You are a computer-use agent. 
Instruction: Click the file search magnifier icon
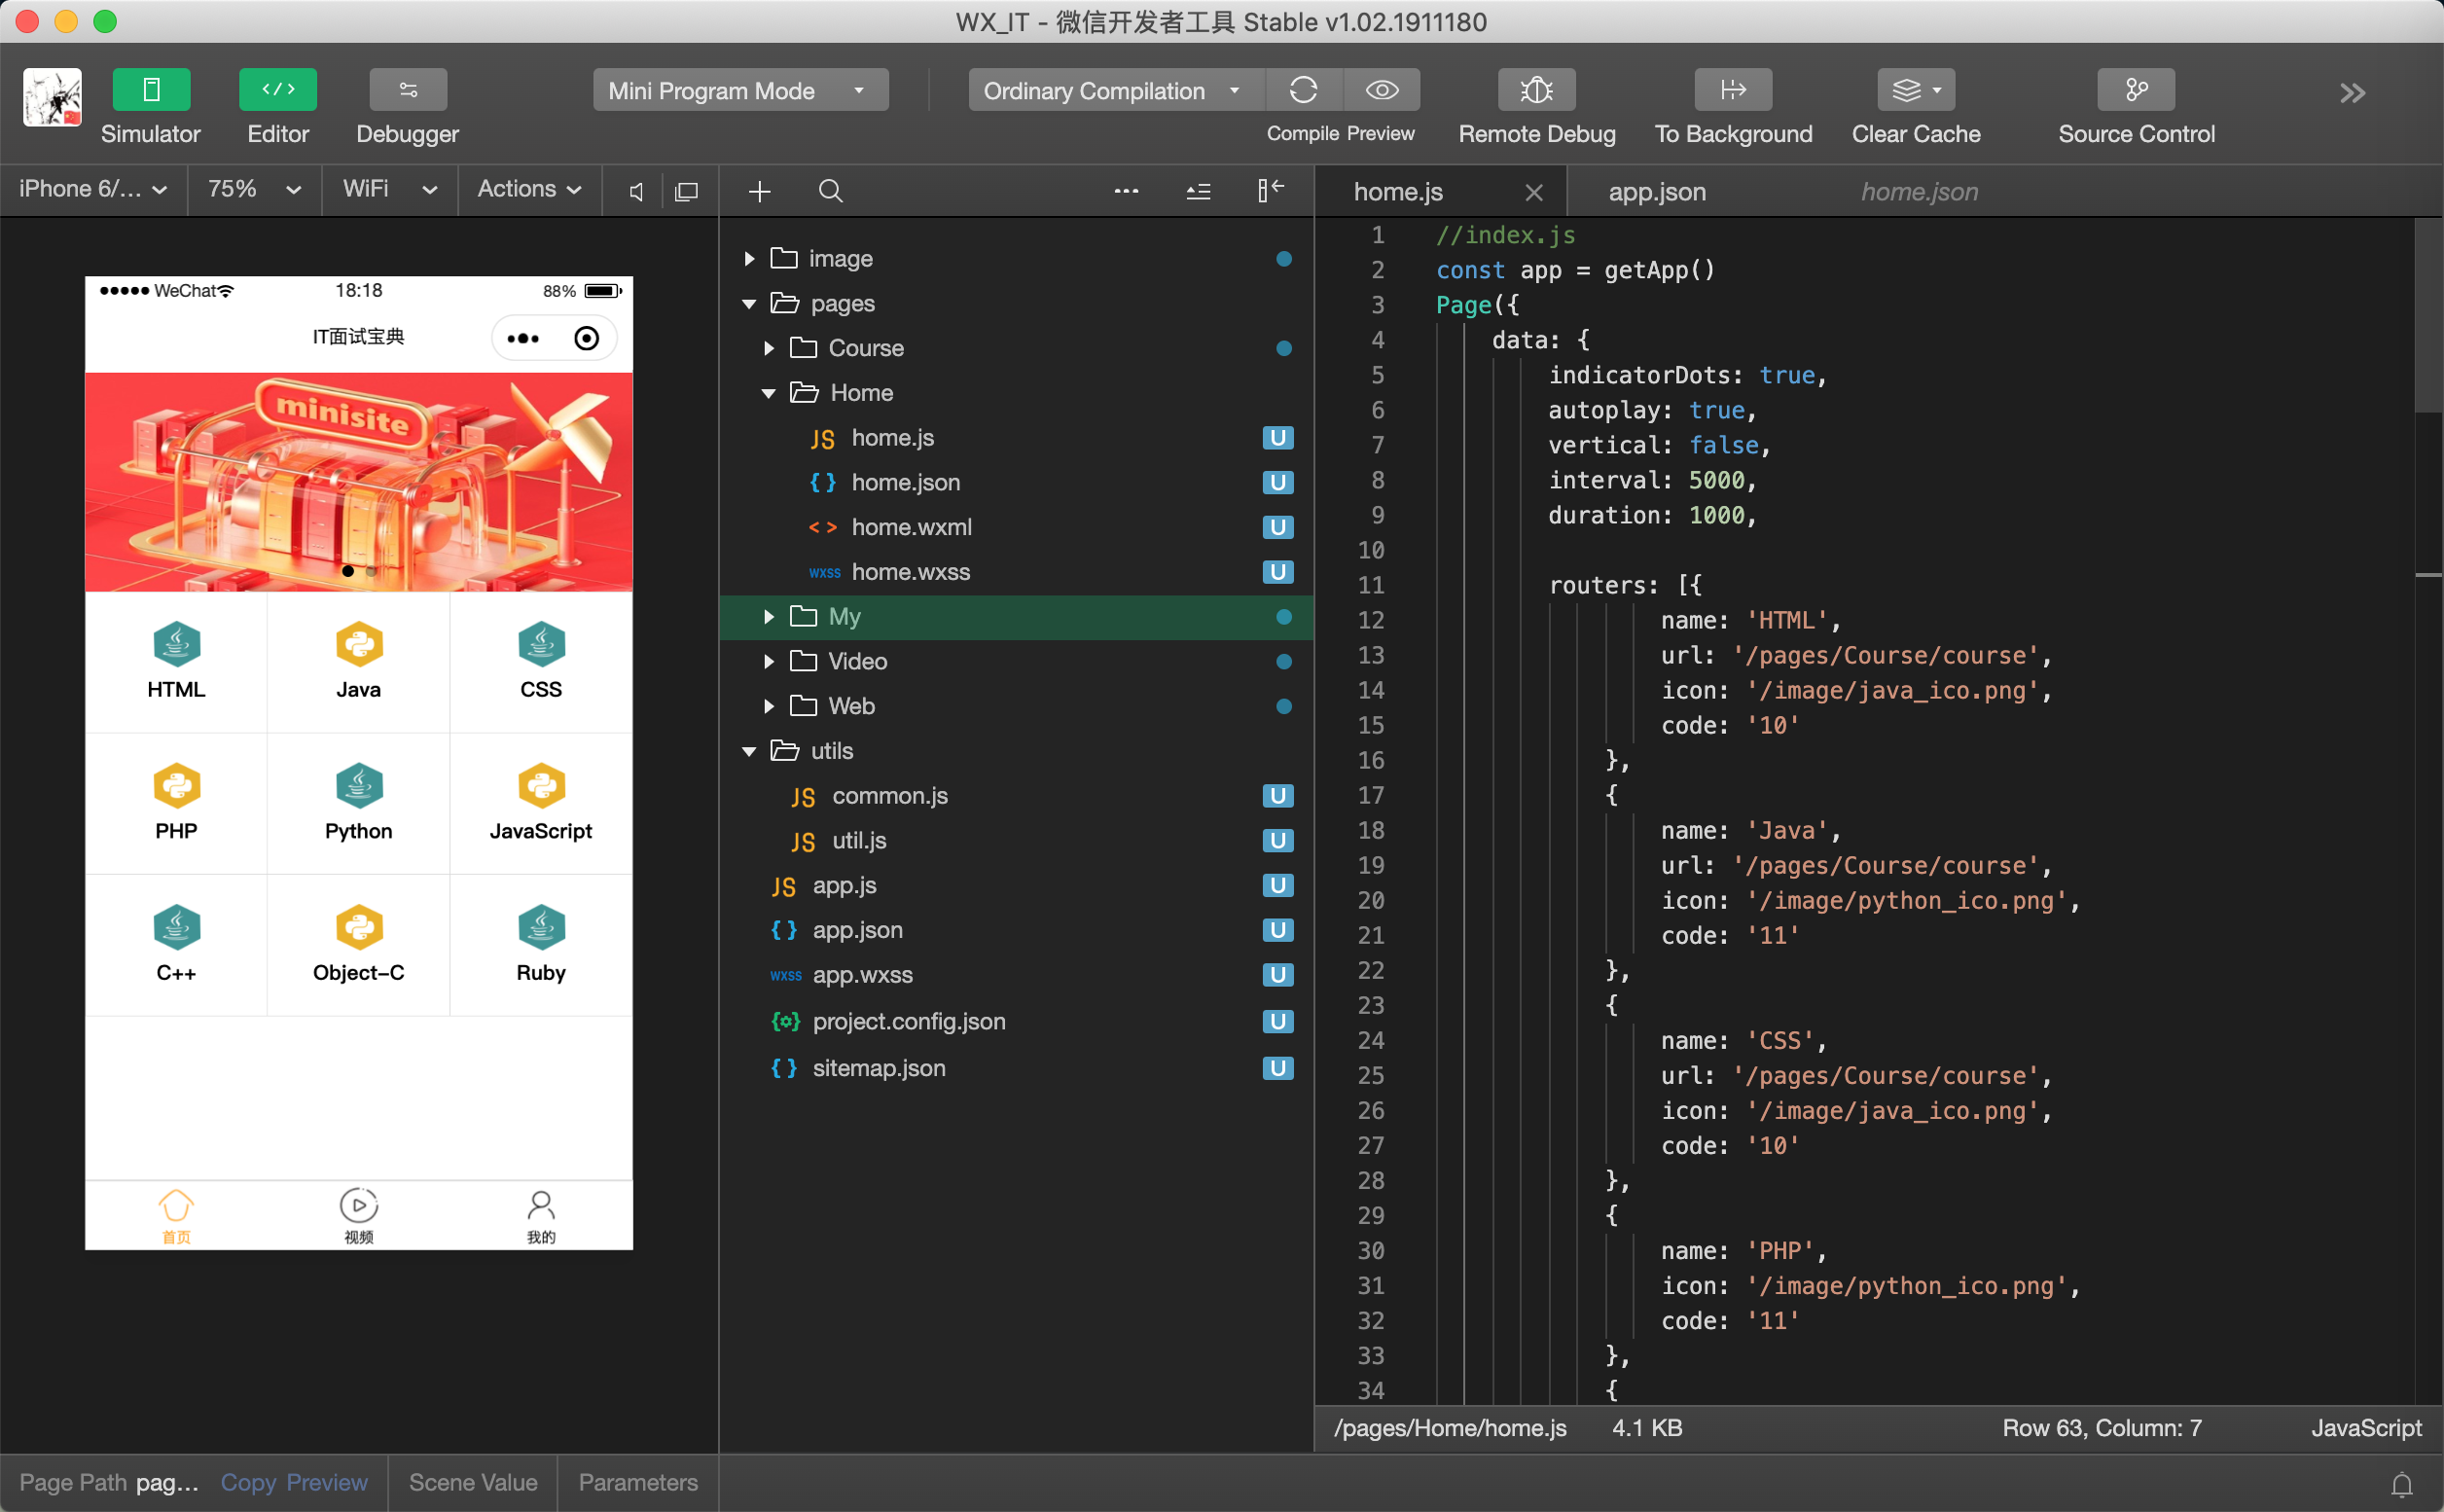coord(830,191)
